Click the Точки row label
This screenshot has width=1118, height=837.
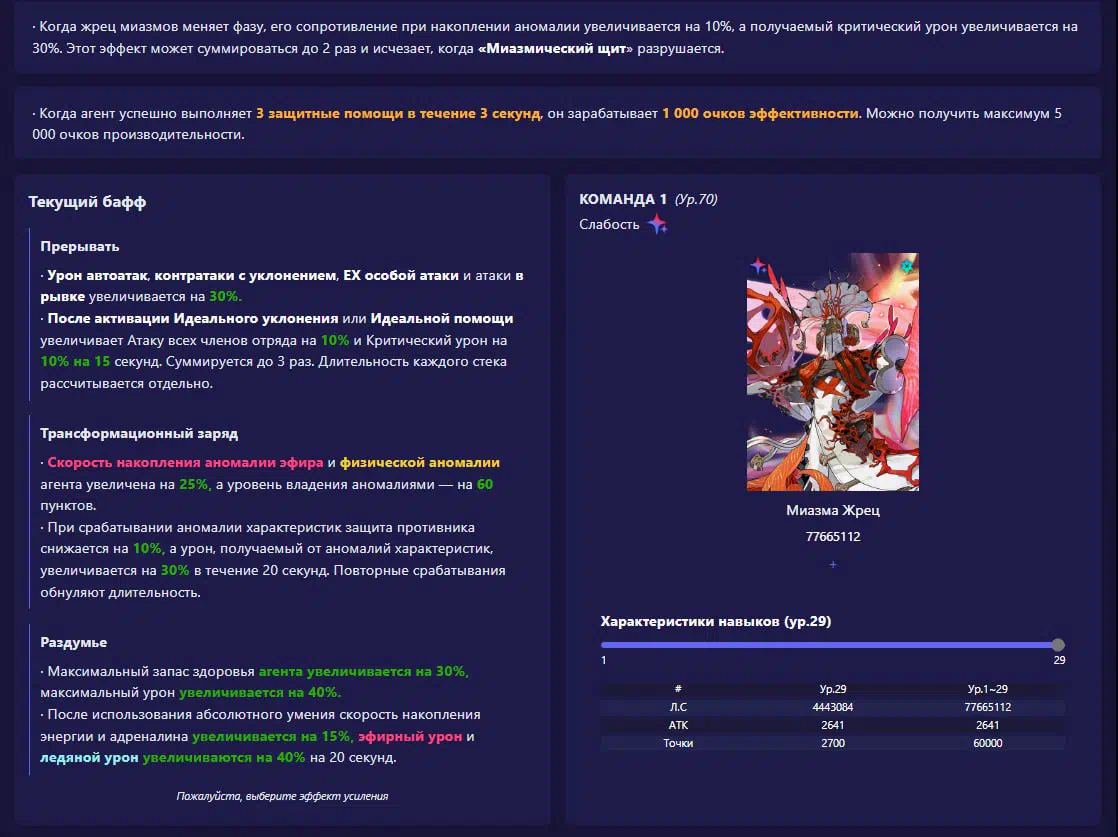678,743
